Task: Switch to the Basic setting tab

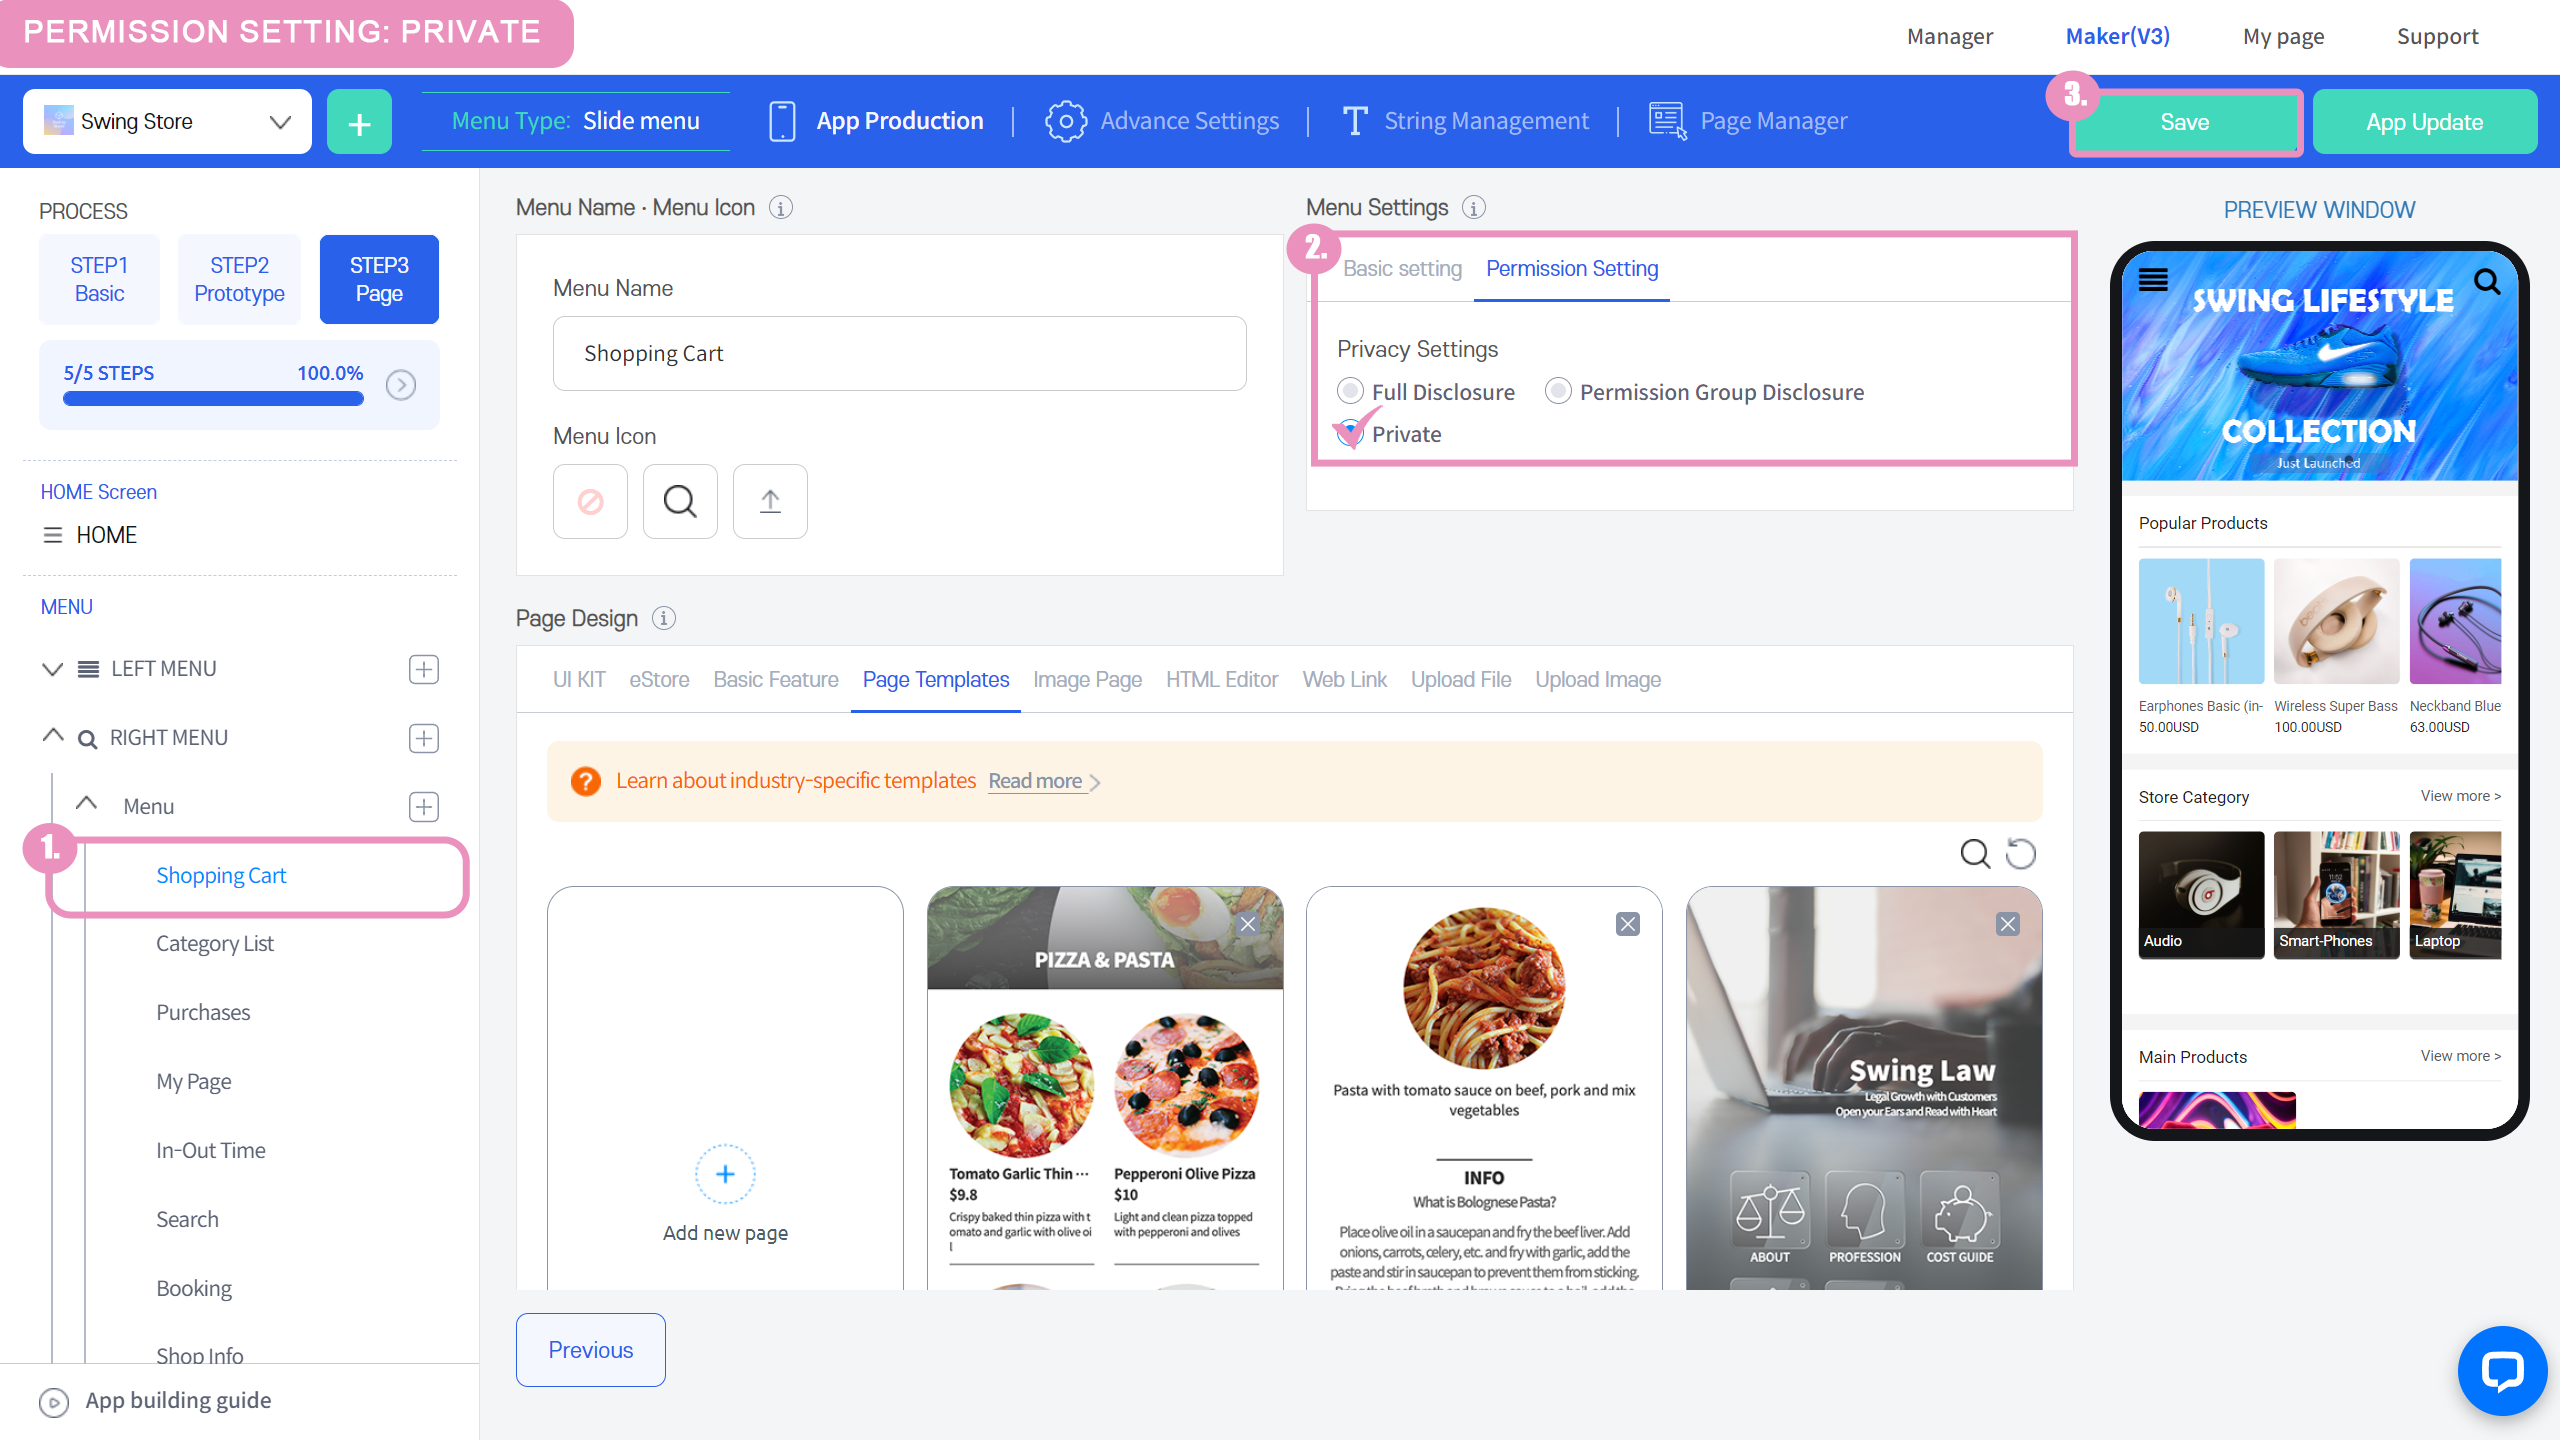Action: point(1401,269)
